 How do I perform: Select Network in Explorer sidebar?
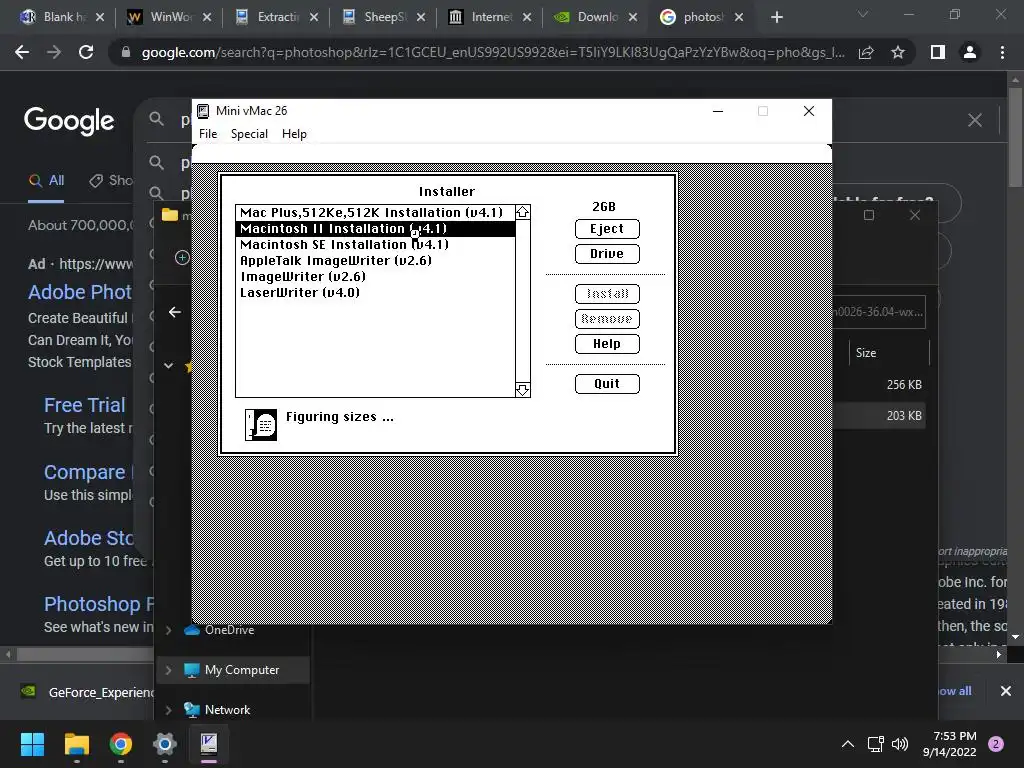[x=227, y=710]
